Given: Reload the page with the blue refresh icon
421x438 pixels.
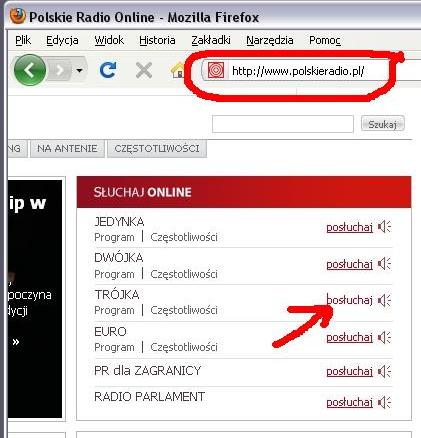Looking at the screenshot, I should [x=108, y=70].
